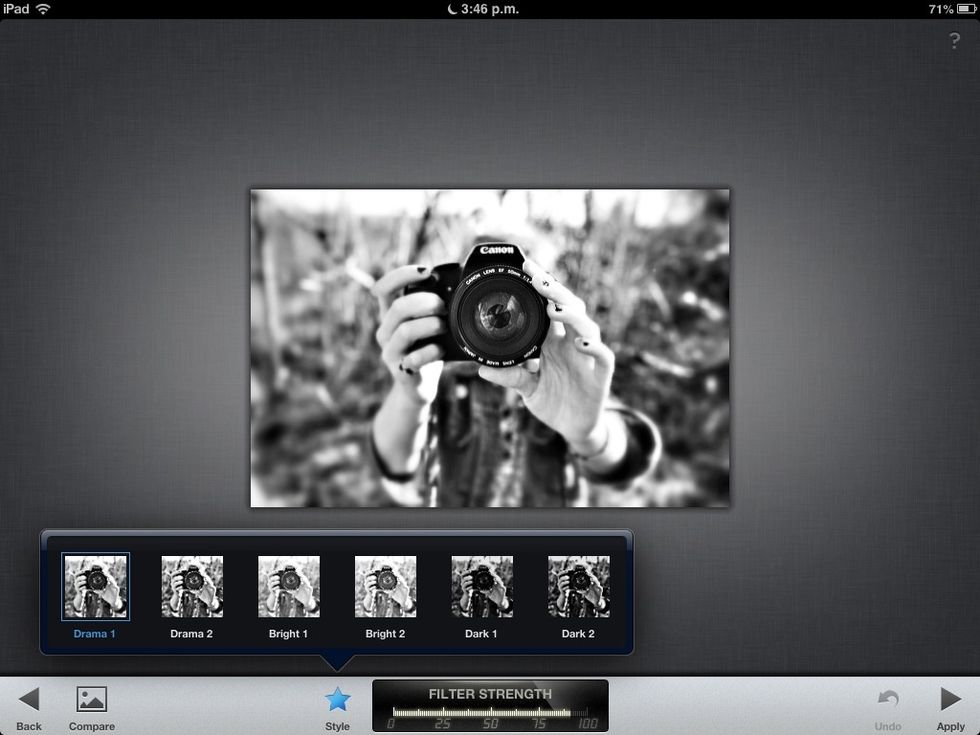The height and width of the screenshot is (735, 980).
Task: Select the Bright 2 thumbnail
Action: click(x=386, y=586)
